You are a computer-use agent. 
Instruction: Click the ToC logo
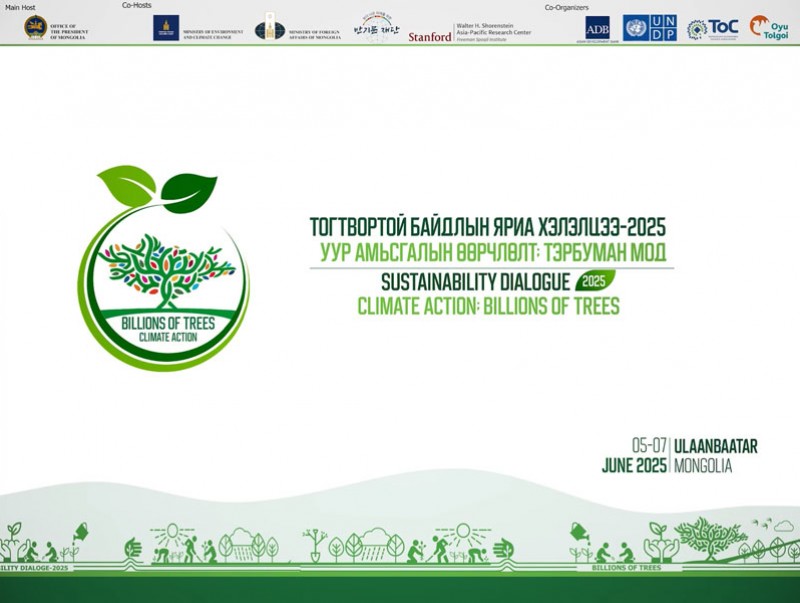click(713, 28)
